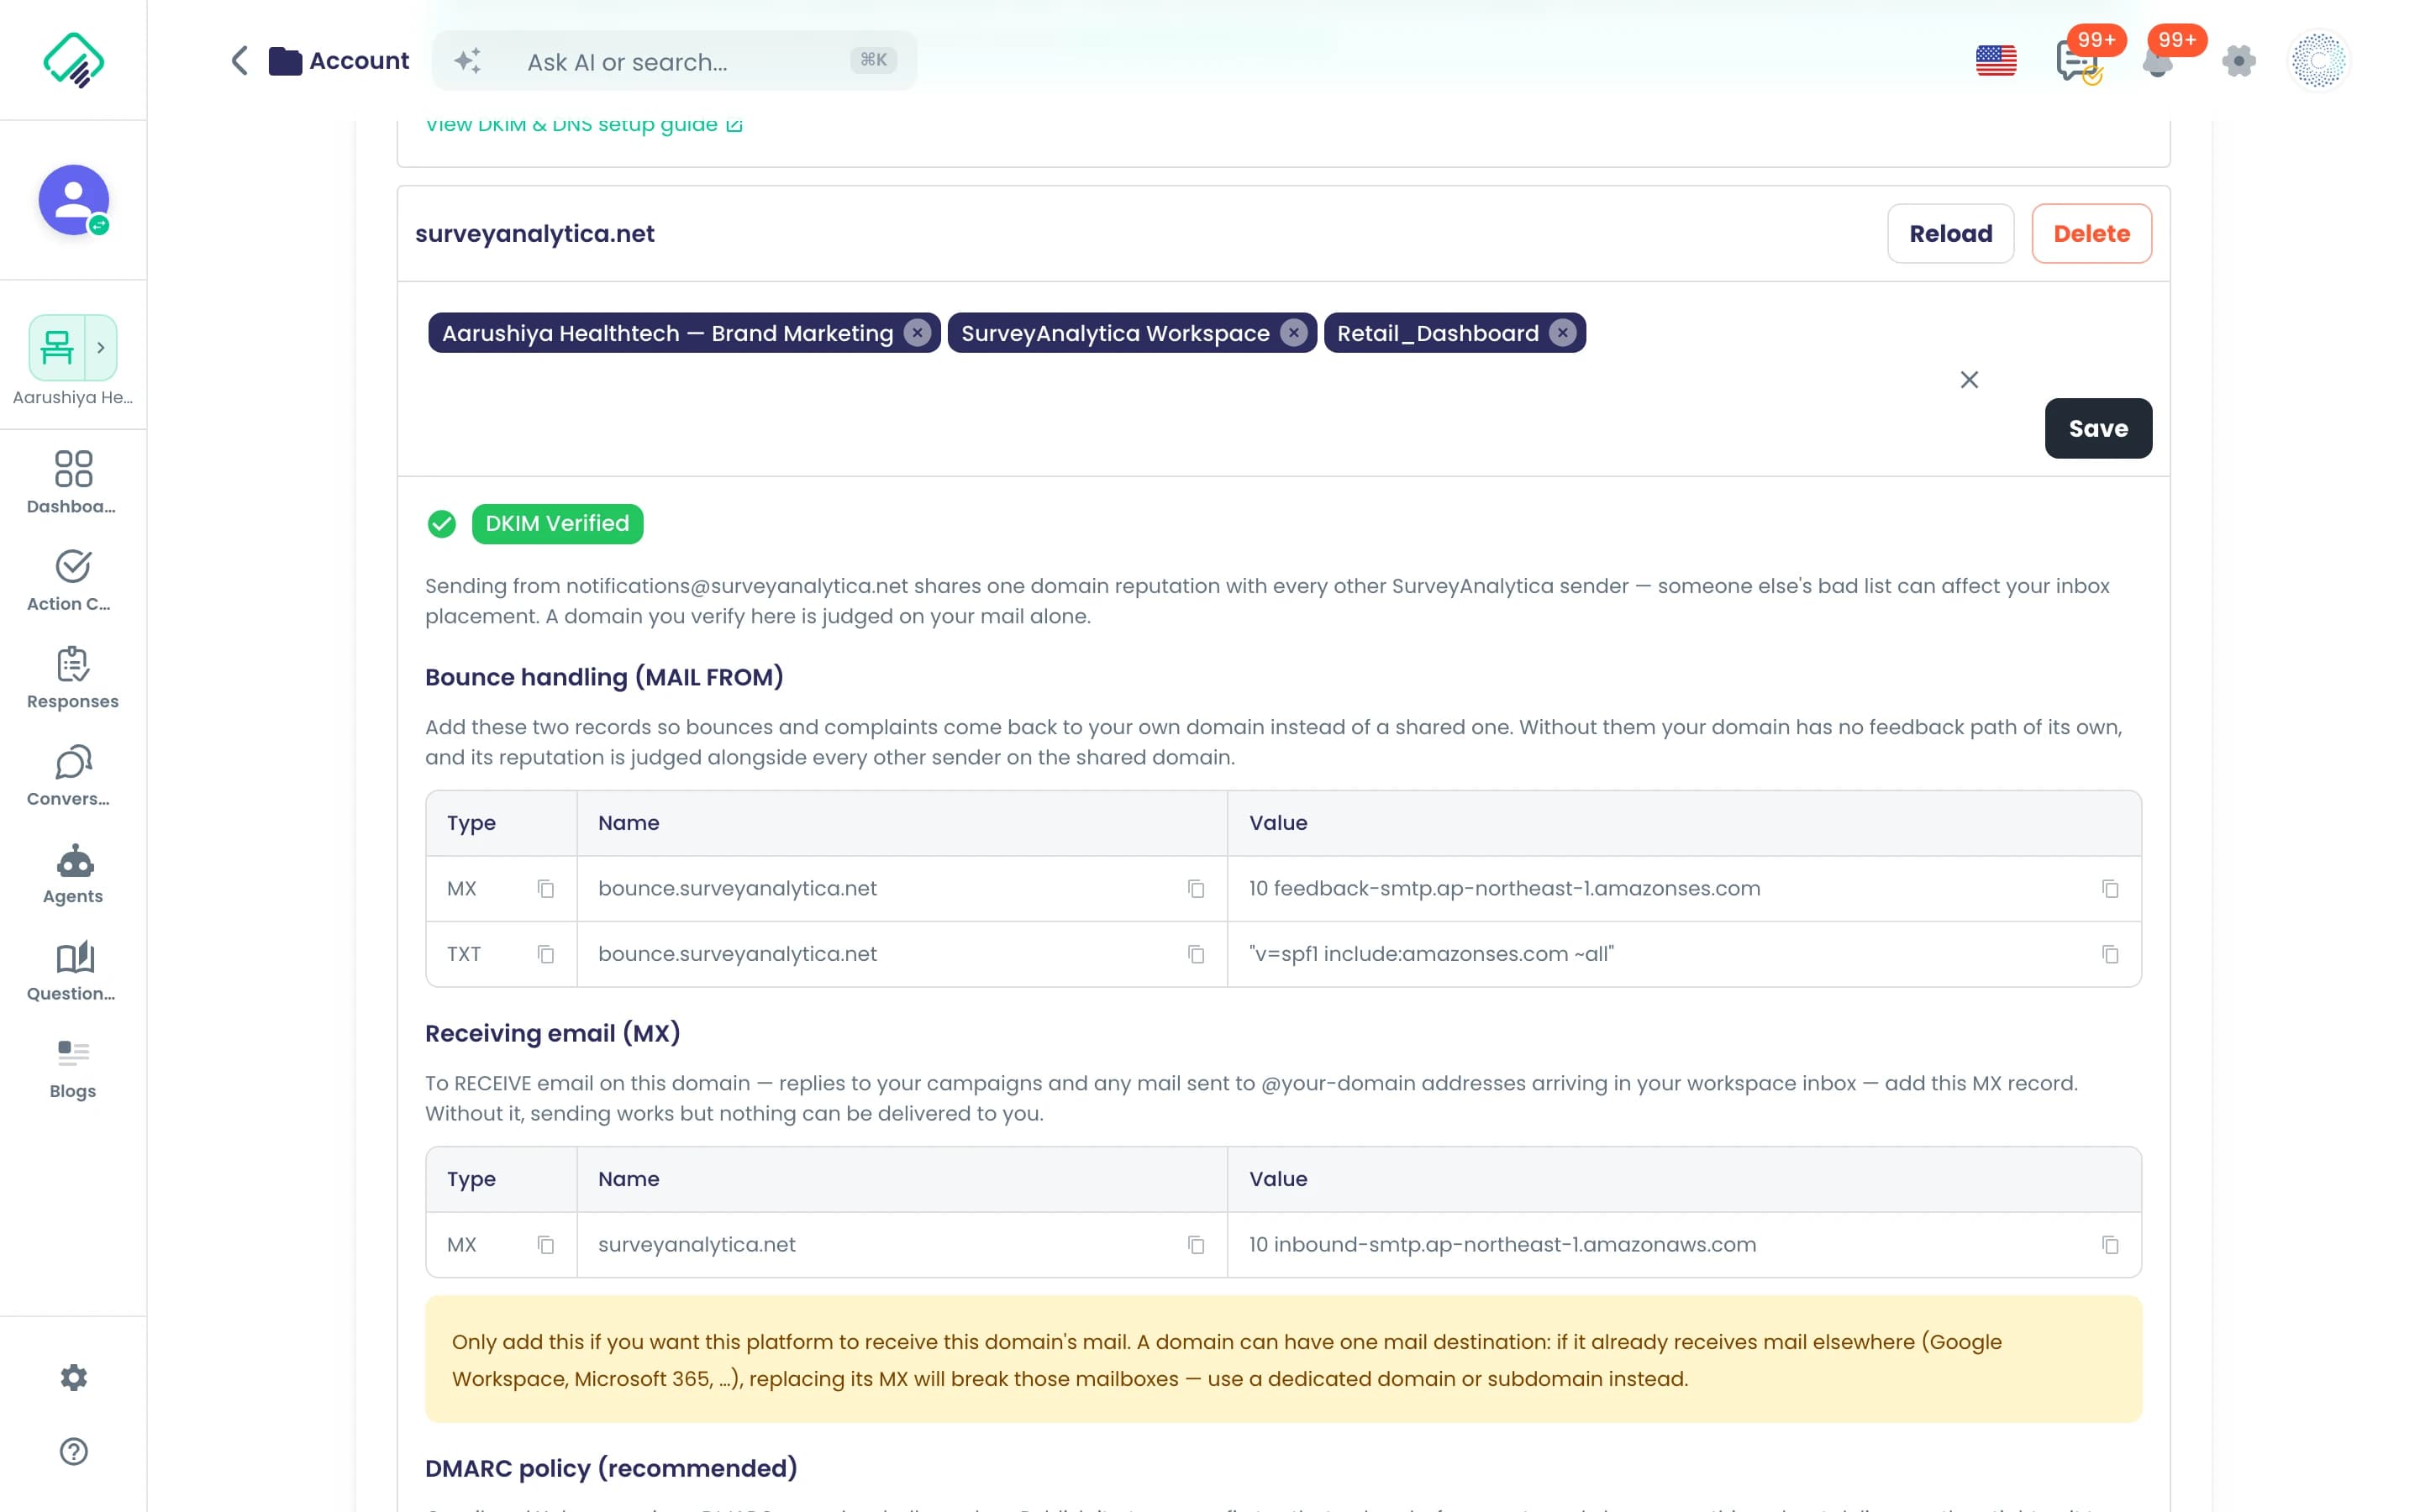Copy TXT type in bounce row
Image resolution: width=2420 pixels, height=1512 pixels.
(545, 954)
